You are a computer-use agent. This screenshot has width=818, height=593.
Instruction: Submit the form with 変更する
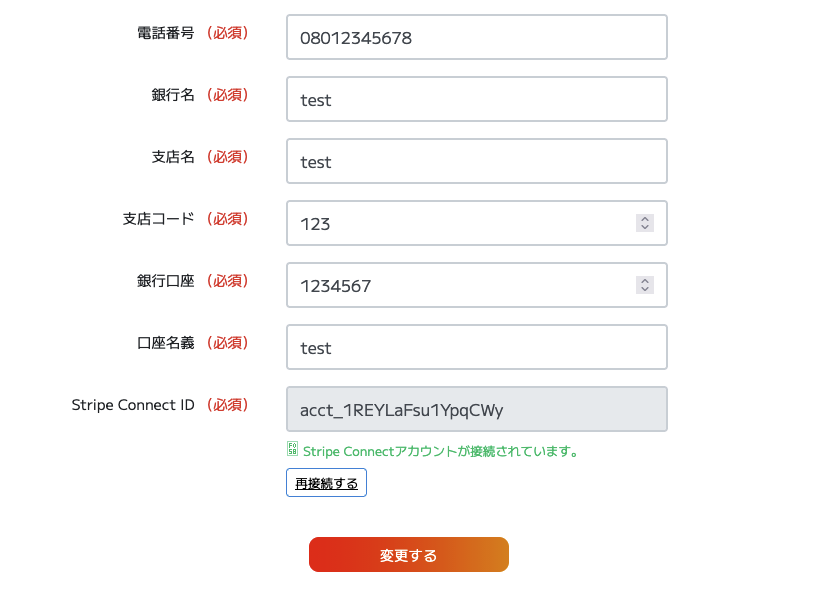[x=408, y=555]
